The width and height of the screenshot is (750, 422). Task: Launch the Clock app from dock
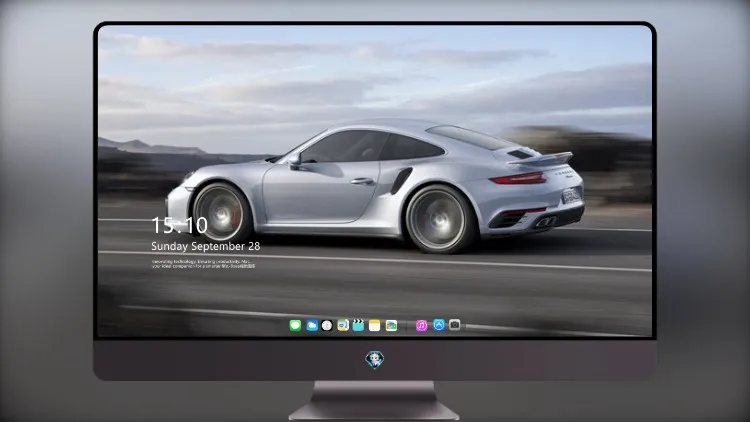327,325
